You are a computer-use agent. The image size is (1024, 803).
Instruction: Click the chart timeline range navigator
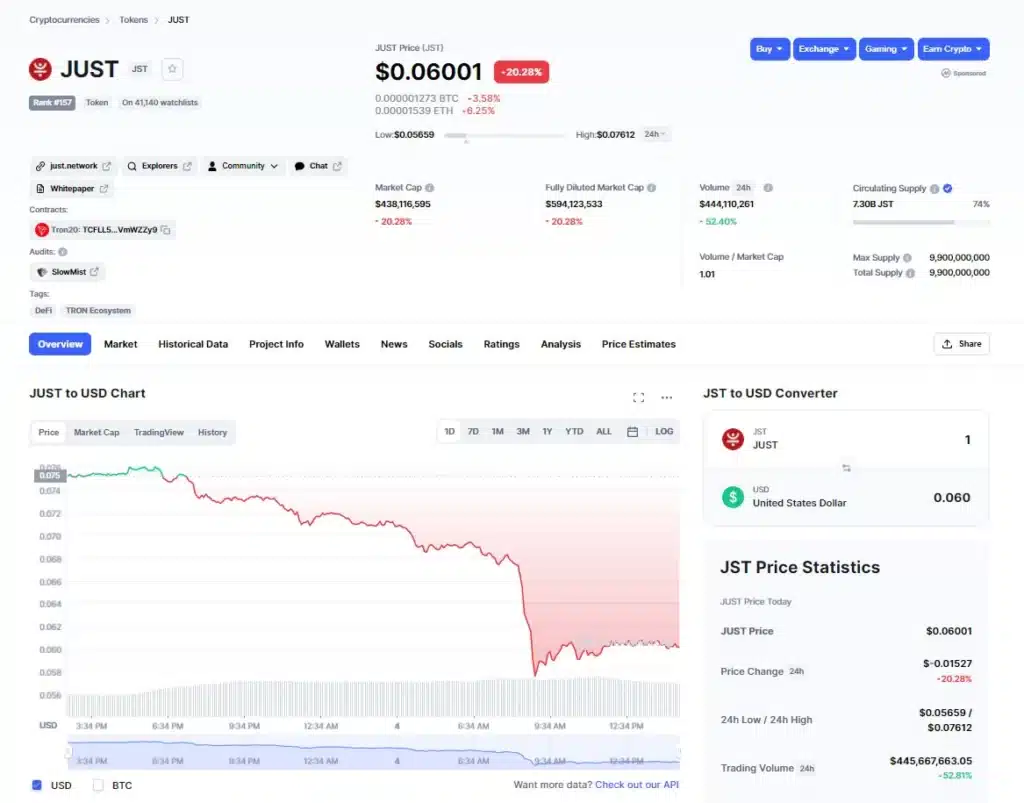(x=374, y=752)
